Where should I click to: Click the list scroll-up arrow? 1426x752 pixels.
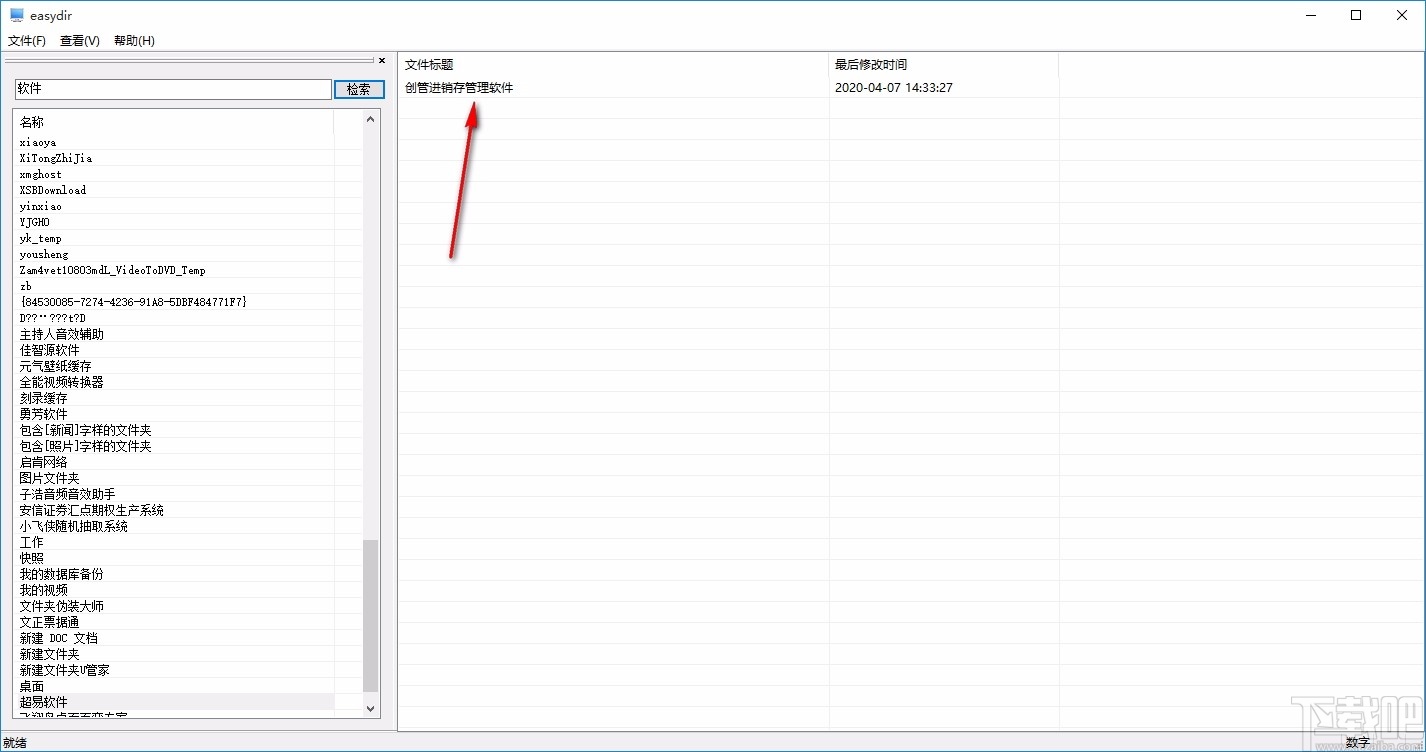(x=371, y=119)
